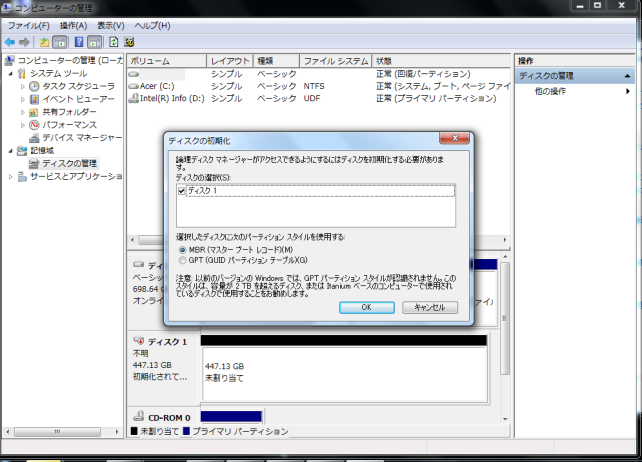Click the left tree pane horizontal scrollbar
Image resolution: width=642 pixels, height=462 pixels.
[58, 432]
